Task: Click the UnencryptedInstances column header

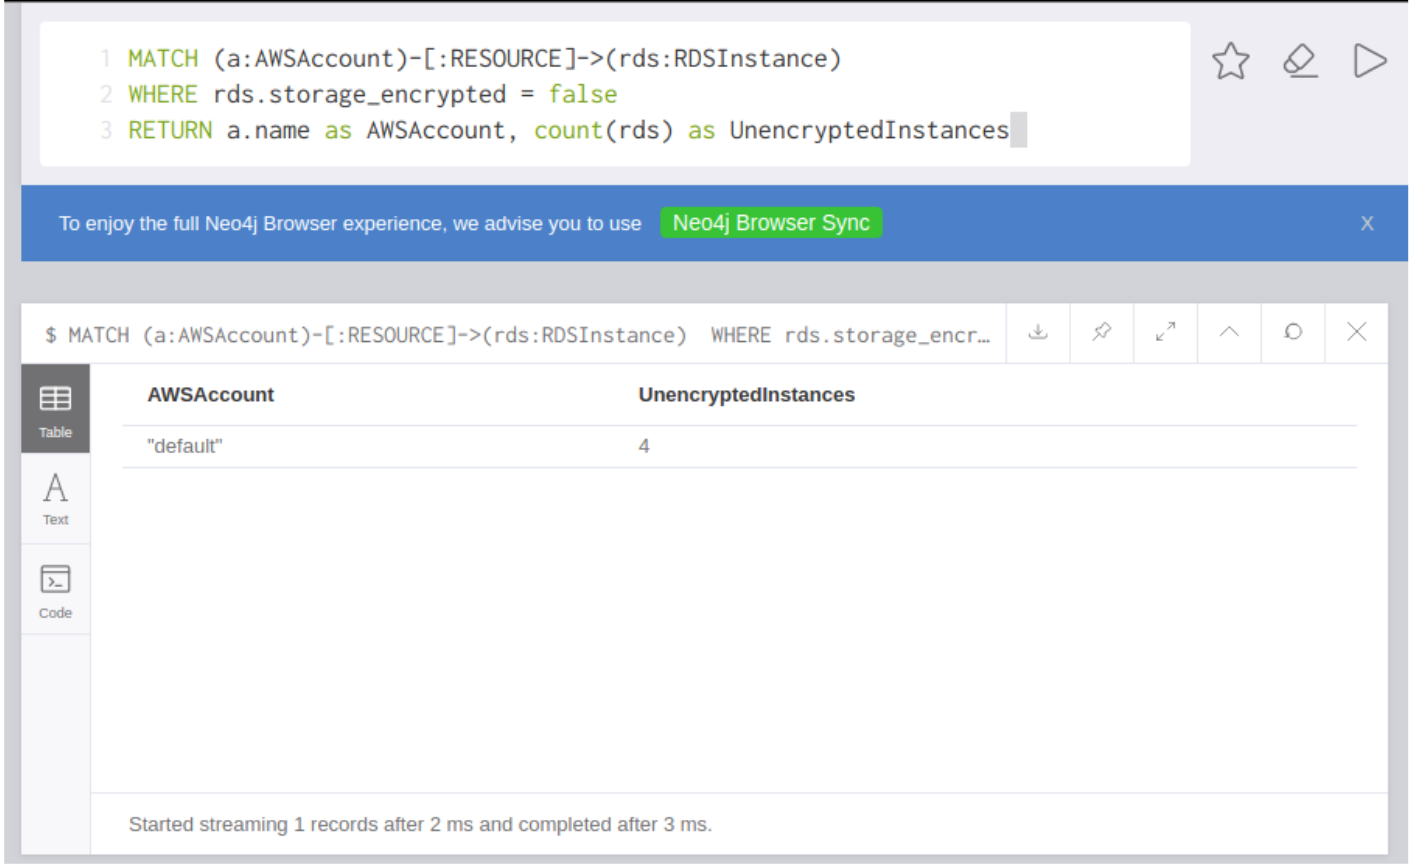Action: 746,395
